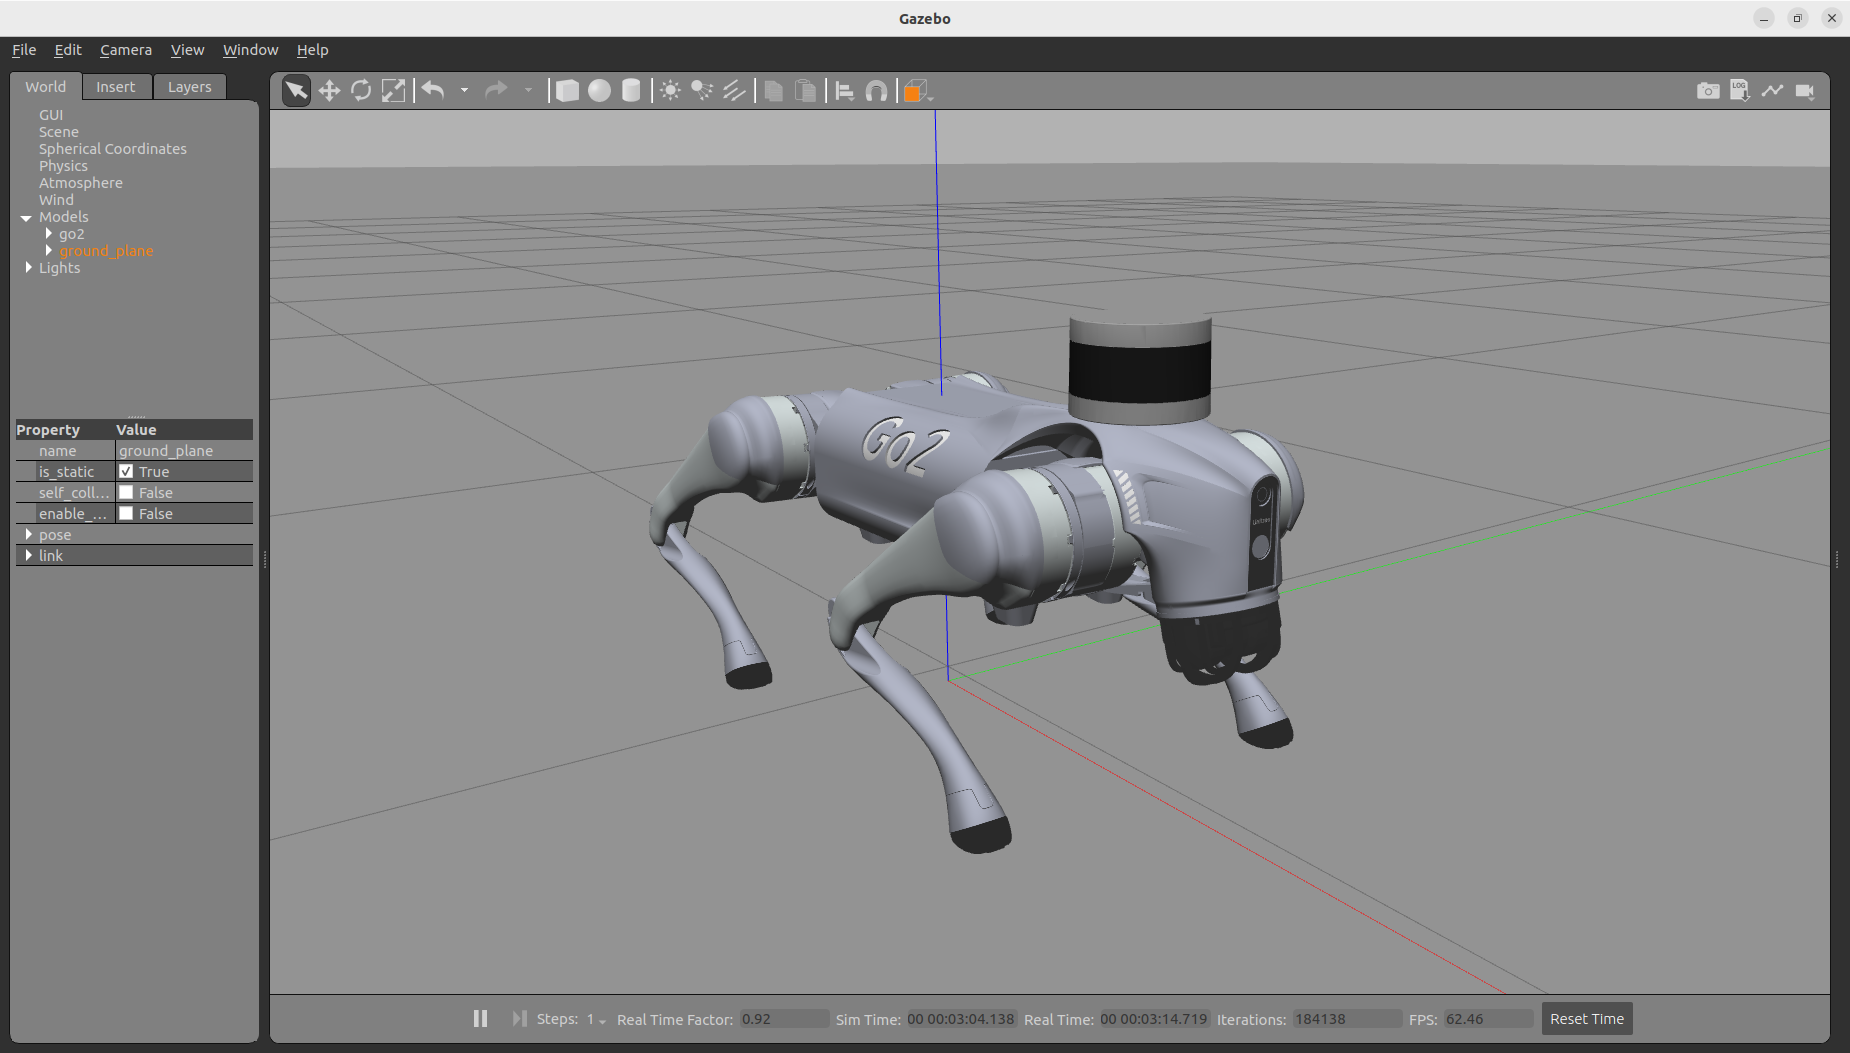Select Wind in the world tree
The width and height of the screenshot is (1850, 1053).
[x=56, y=200]
